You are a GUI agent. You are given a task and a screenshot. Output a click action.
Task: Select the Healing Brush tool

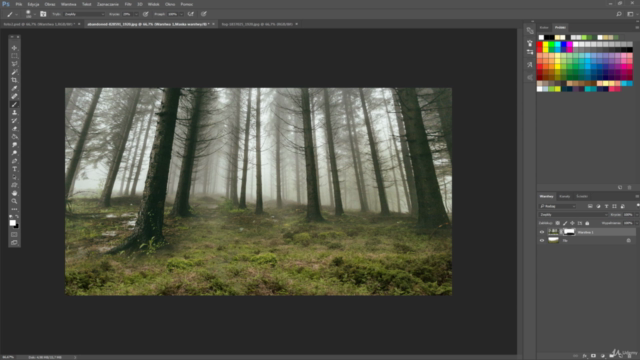tap(14, 96)
